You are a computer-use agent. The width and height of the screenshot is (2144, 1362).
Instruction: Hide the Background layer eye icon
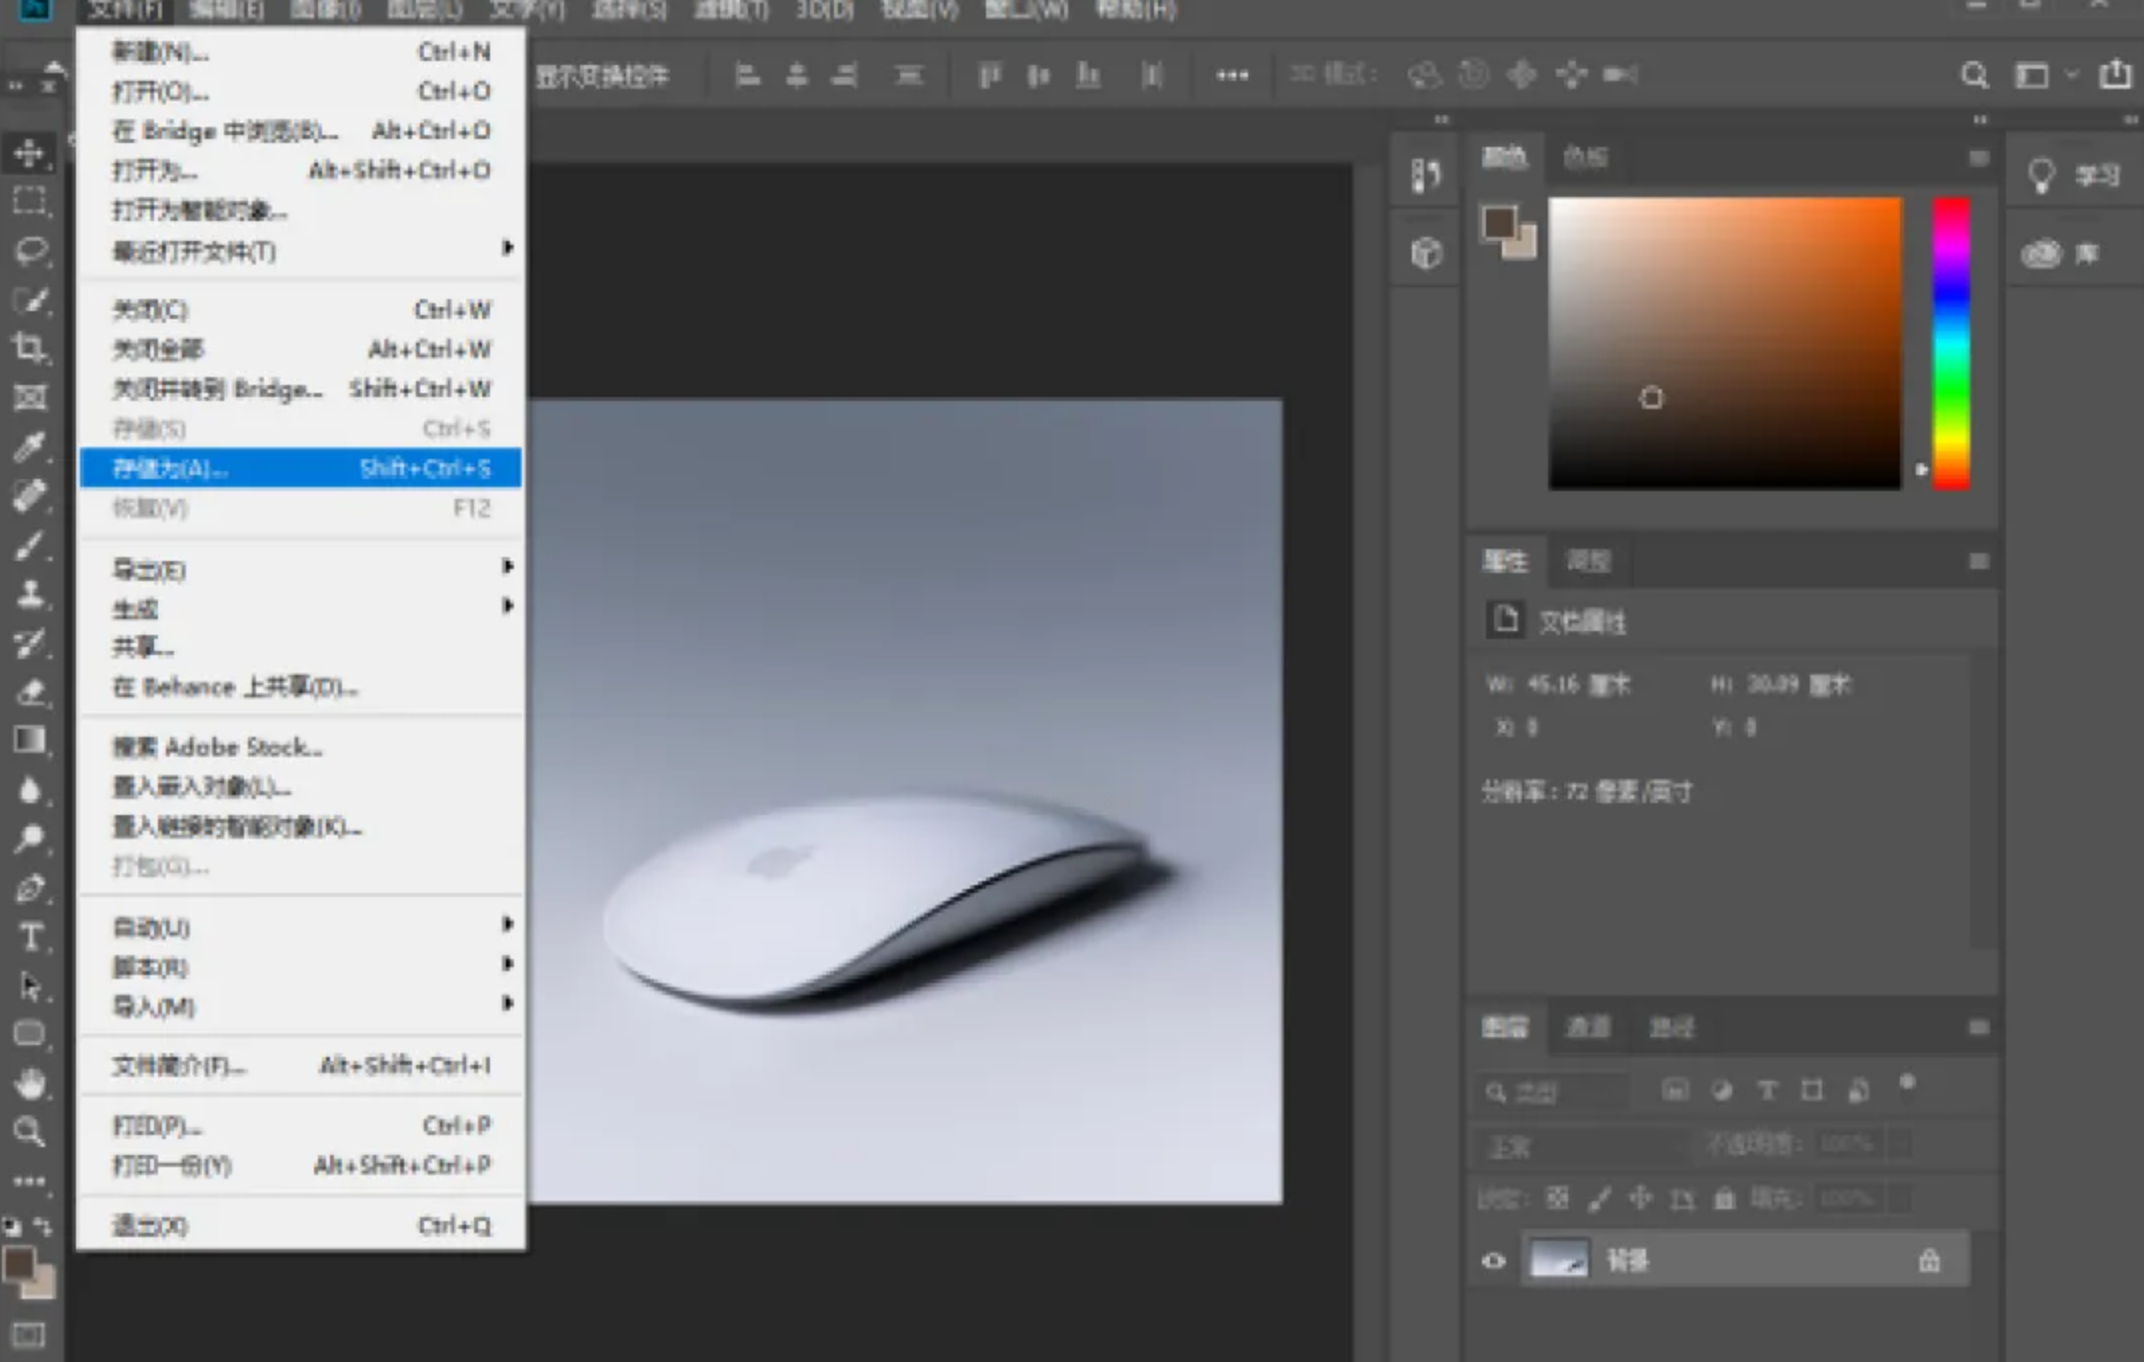pyautogui.click(x=1494, y=1261)
